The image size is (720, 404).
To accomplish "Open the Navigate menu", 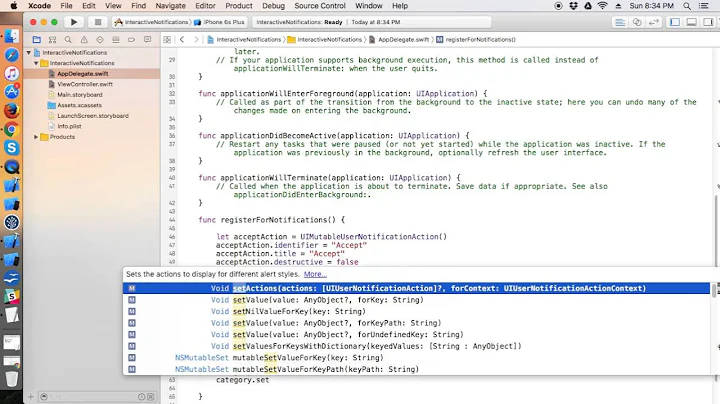I will pos(170,6).
